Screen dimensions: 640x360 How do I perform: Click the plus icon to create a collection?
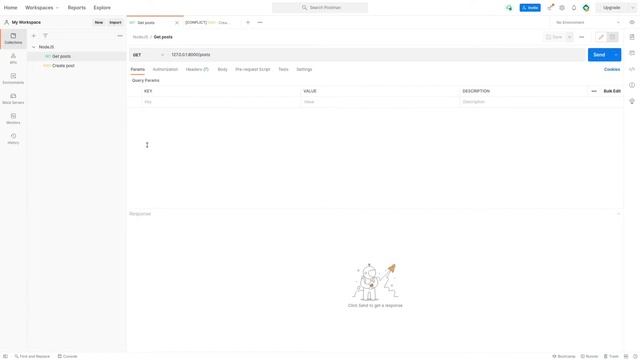[34, 36]
